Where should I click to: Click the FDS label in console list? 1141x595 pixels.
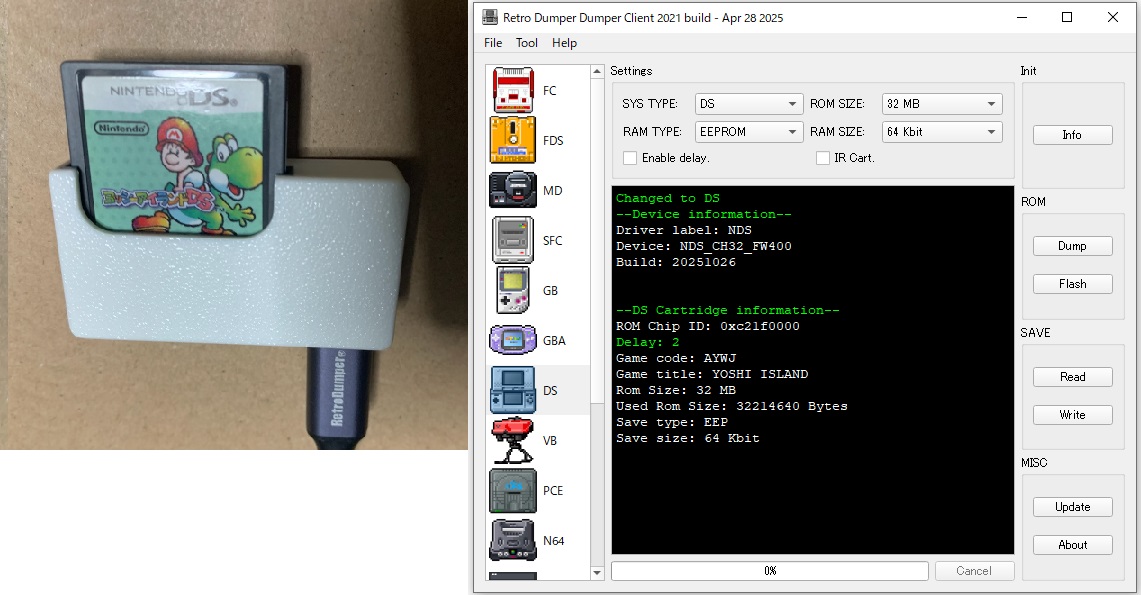(x=553, y=140)
